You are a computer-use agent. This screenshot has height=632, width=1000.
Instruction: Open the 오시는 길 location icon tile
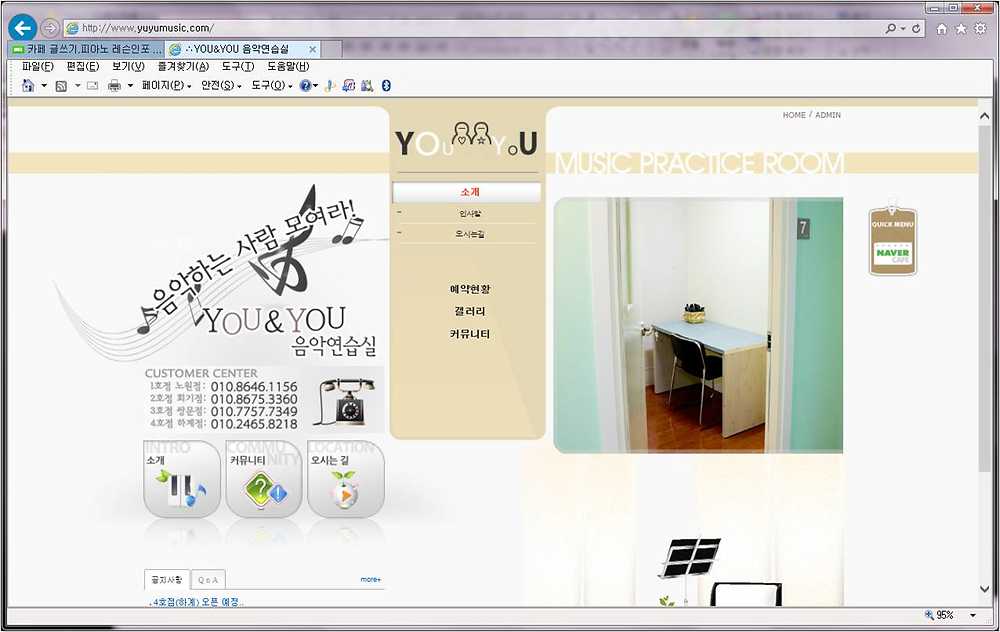point(345,480)
